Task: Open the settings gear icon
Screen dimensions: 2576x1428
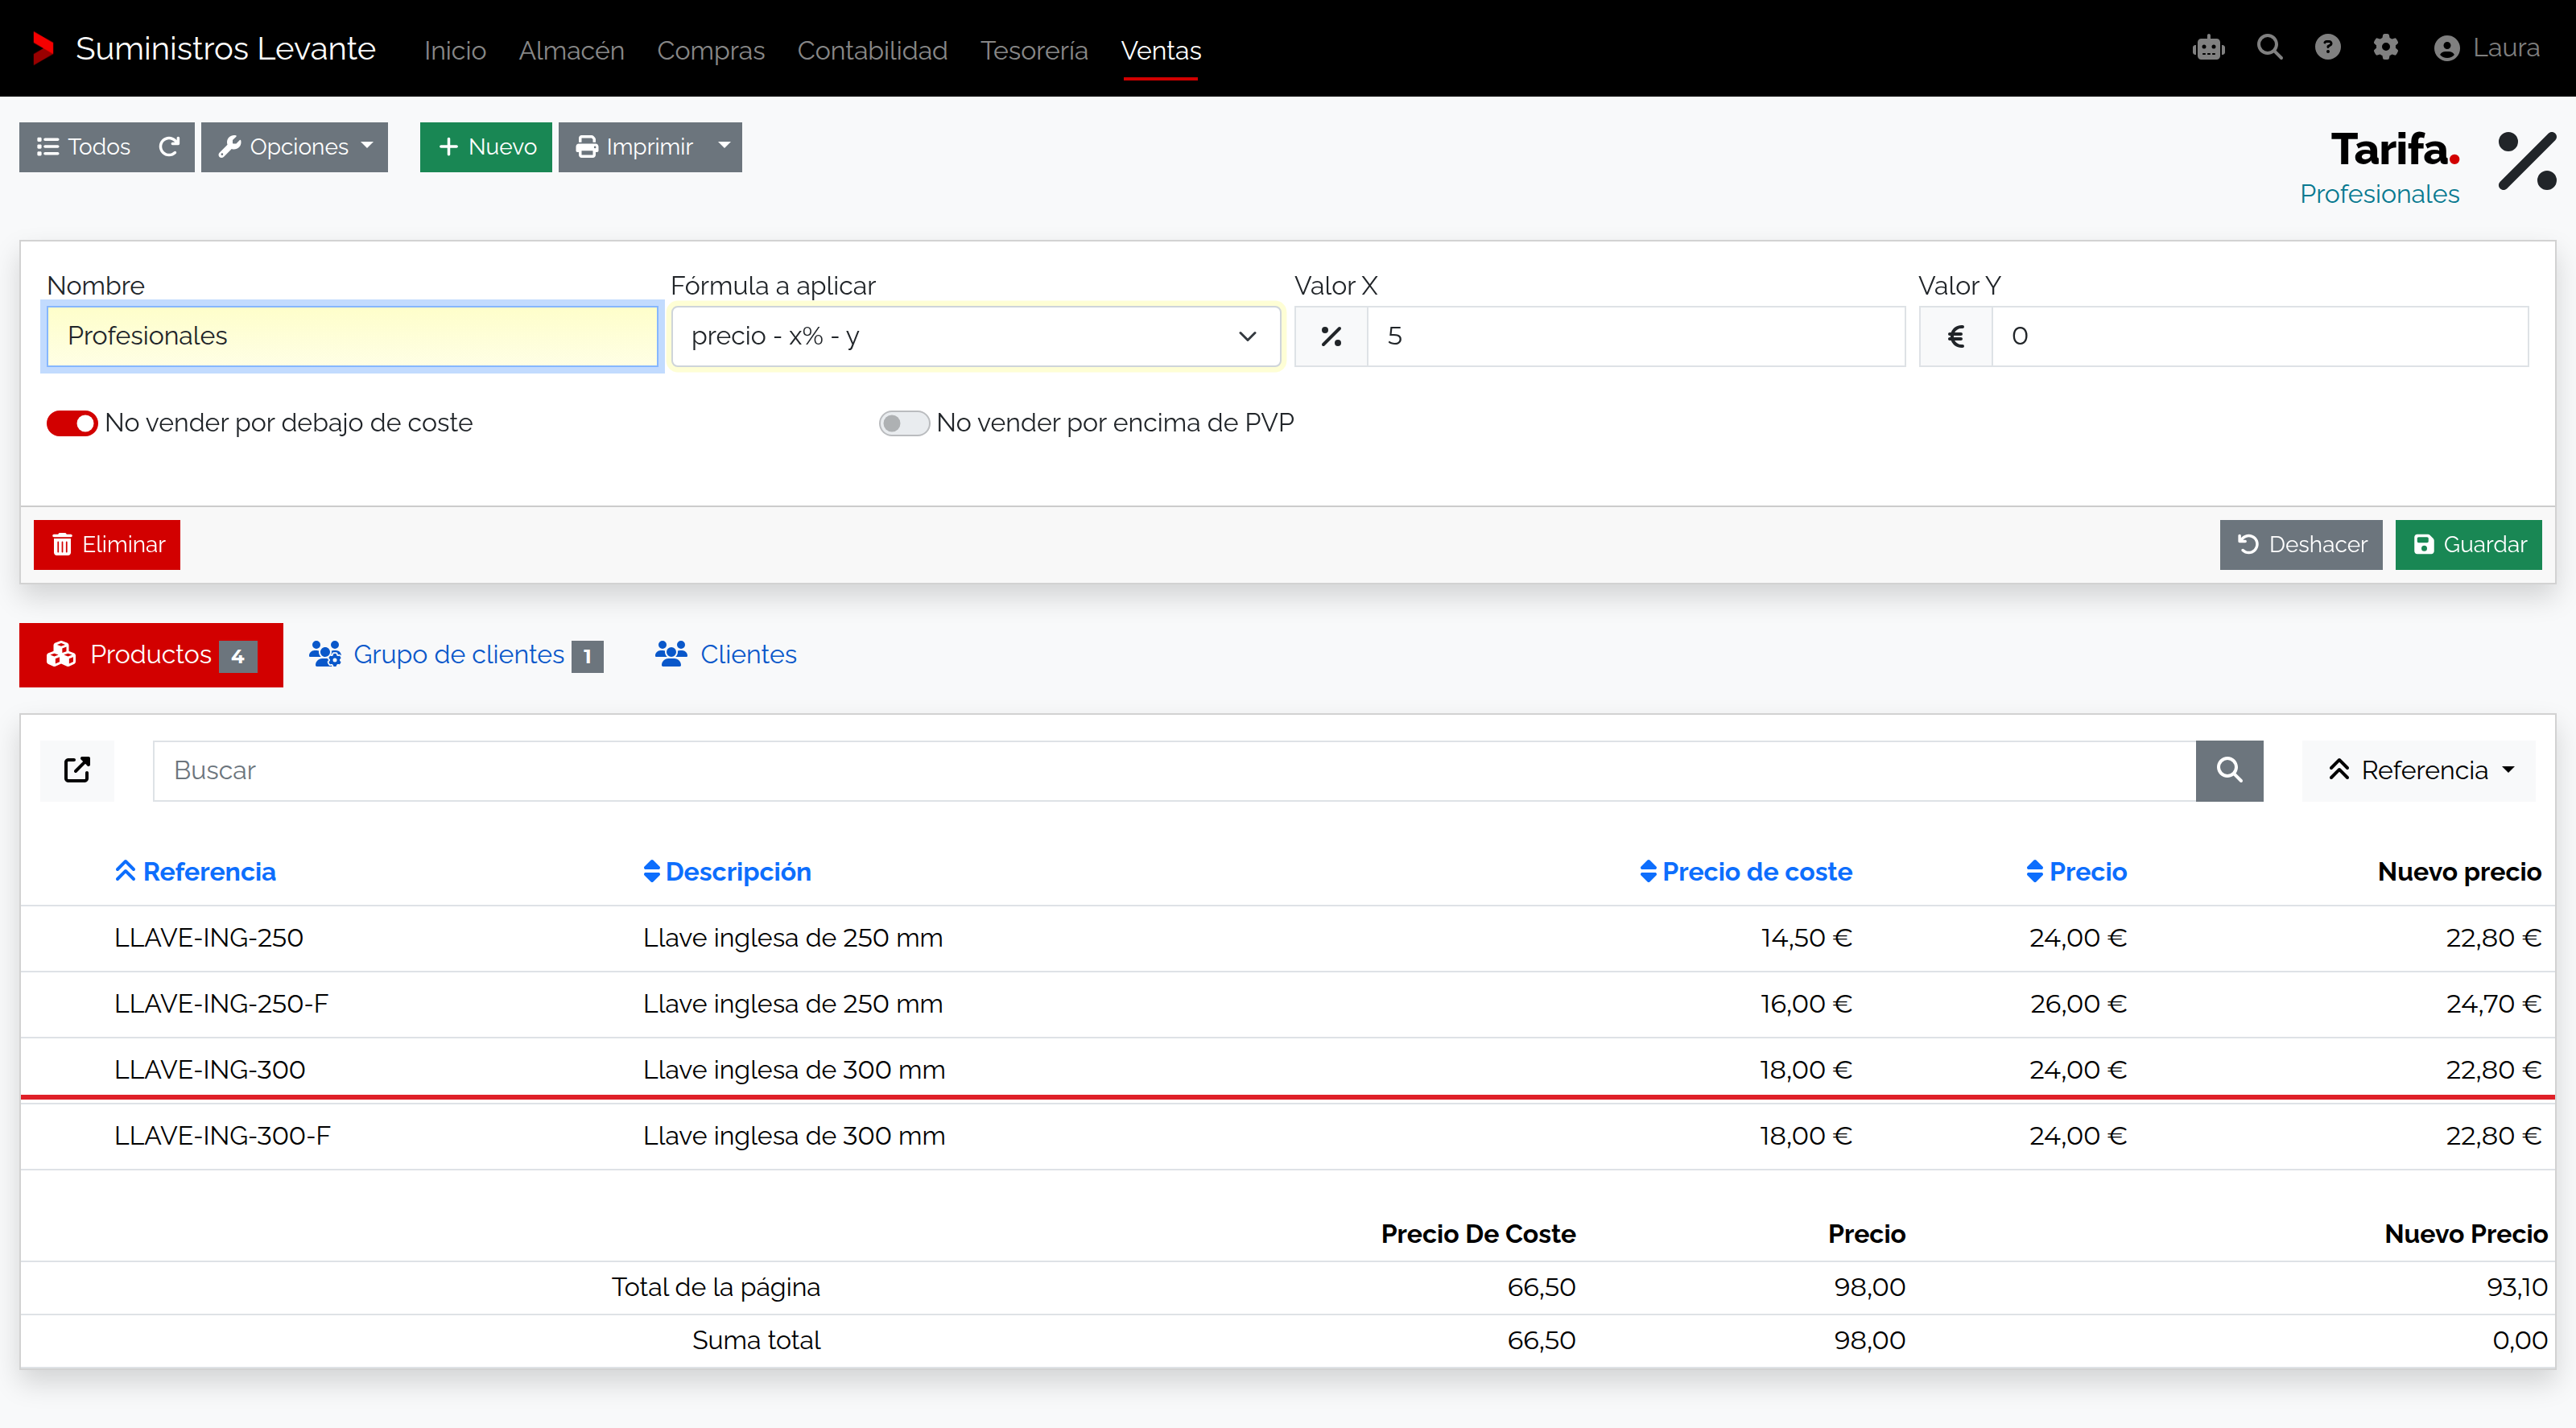Action: [2385, 47]
